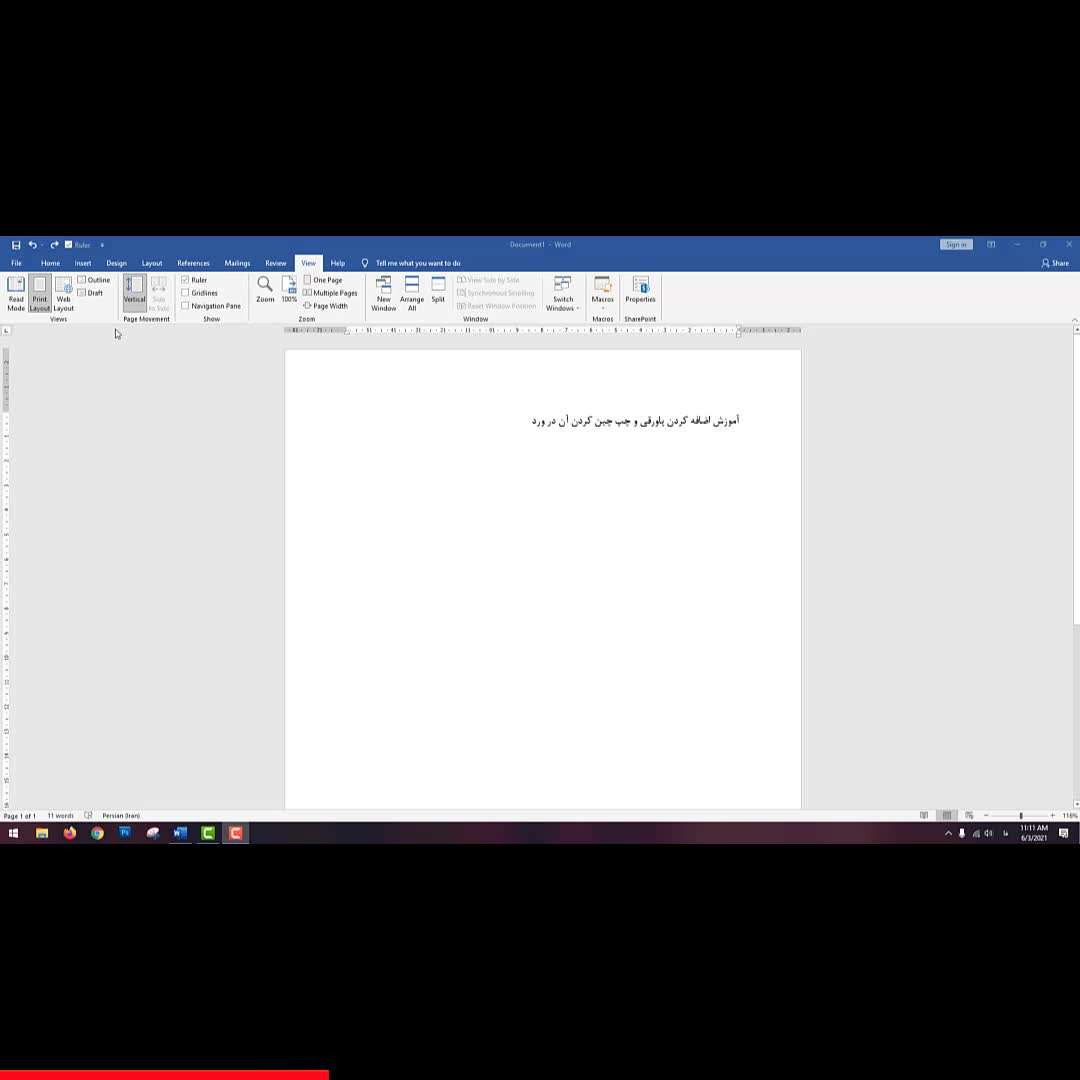The height and width of the screenshot is (1080, 1080).
Task: Click Arrange All windows
Action: pyautogui.click(x=412, y=293)
